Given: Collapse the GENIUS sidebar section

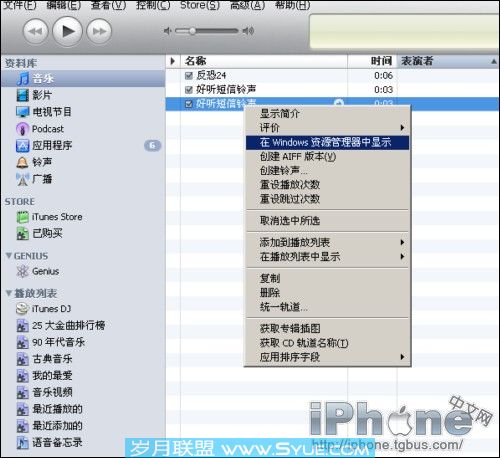Looking at the screenshot, I should click(x=9, y=256).
